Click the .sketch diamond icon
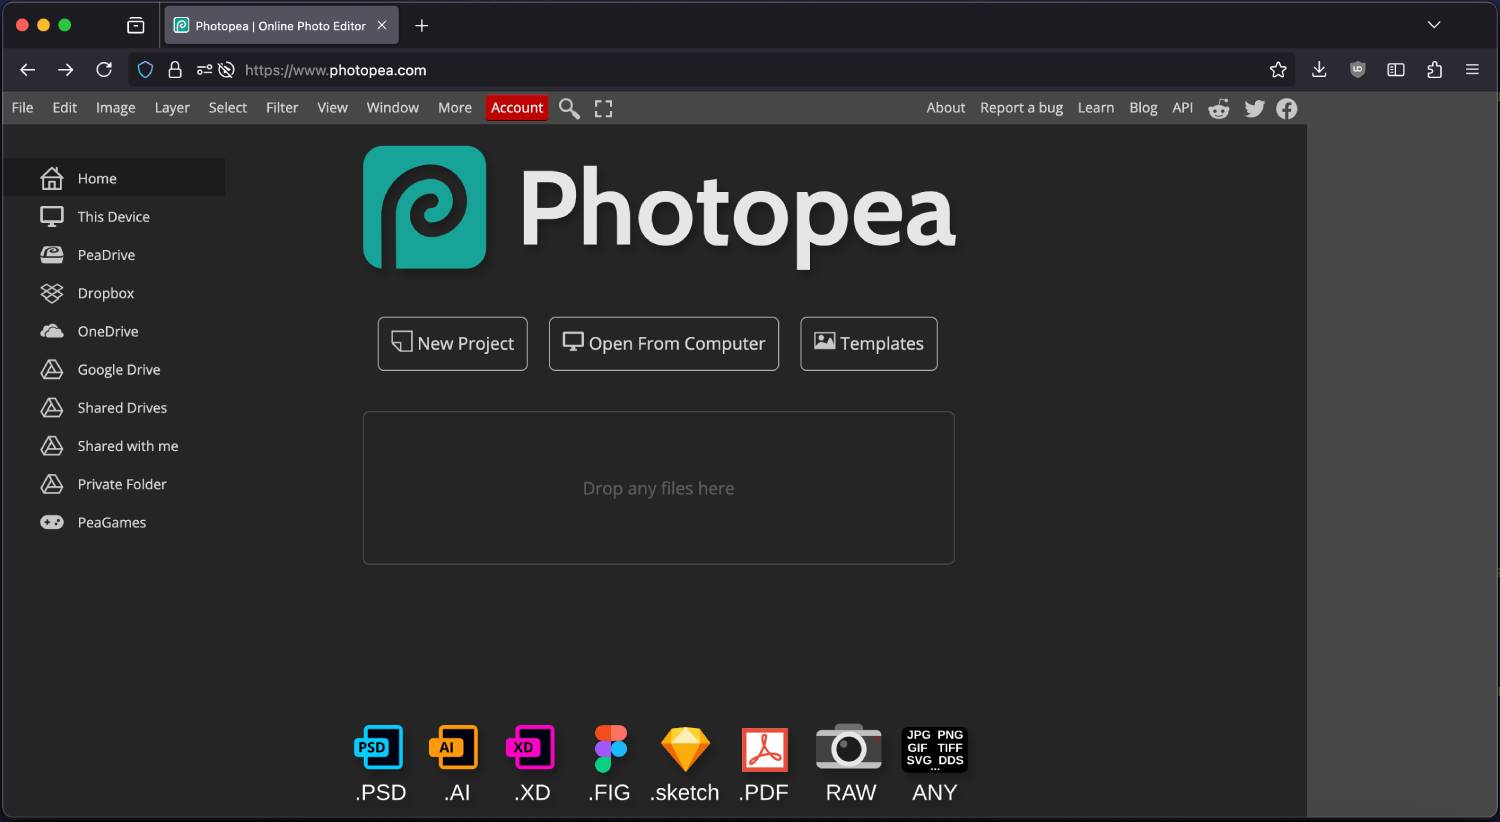Screen dimensions: 1500x822 (686, 749)
